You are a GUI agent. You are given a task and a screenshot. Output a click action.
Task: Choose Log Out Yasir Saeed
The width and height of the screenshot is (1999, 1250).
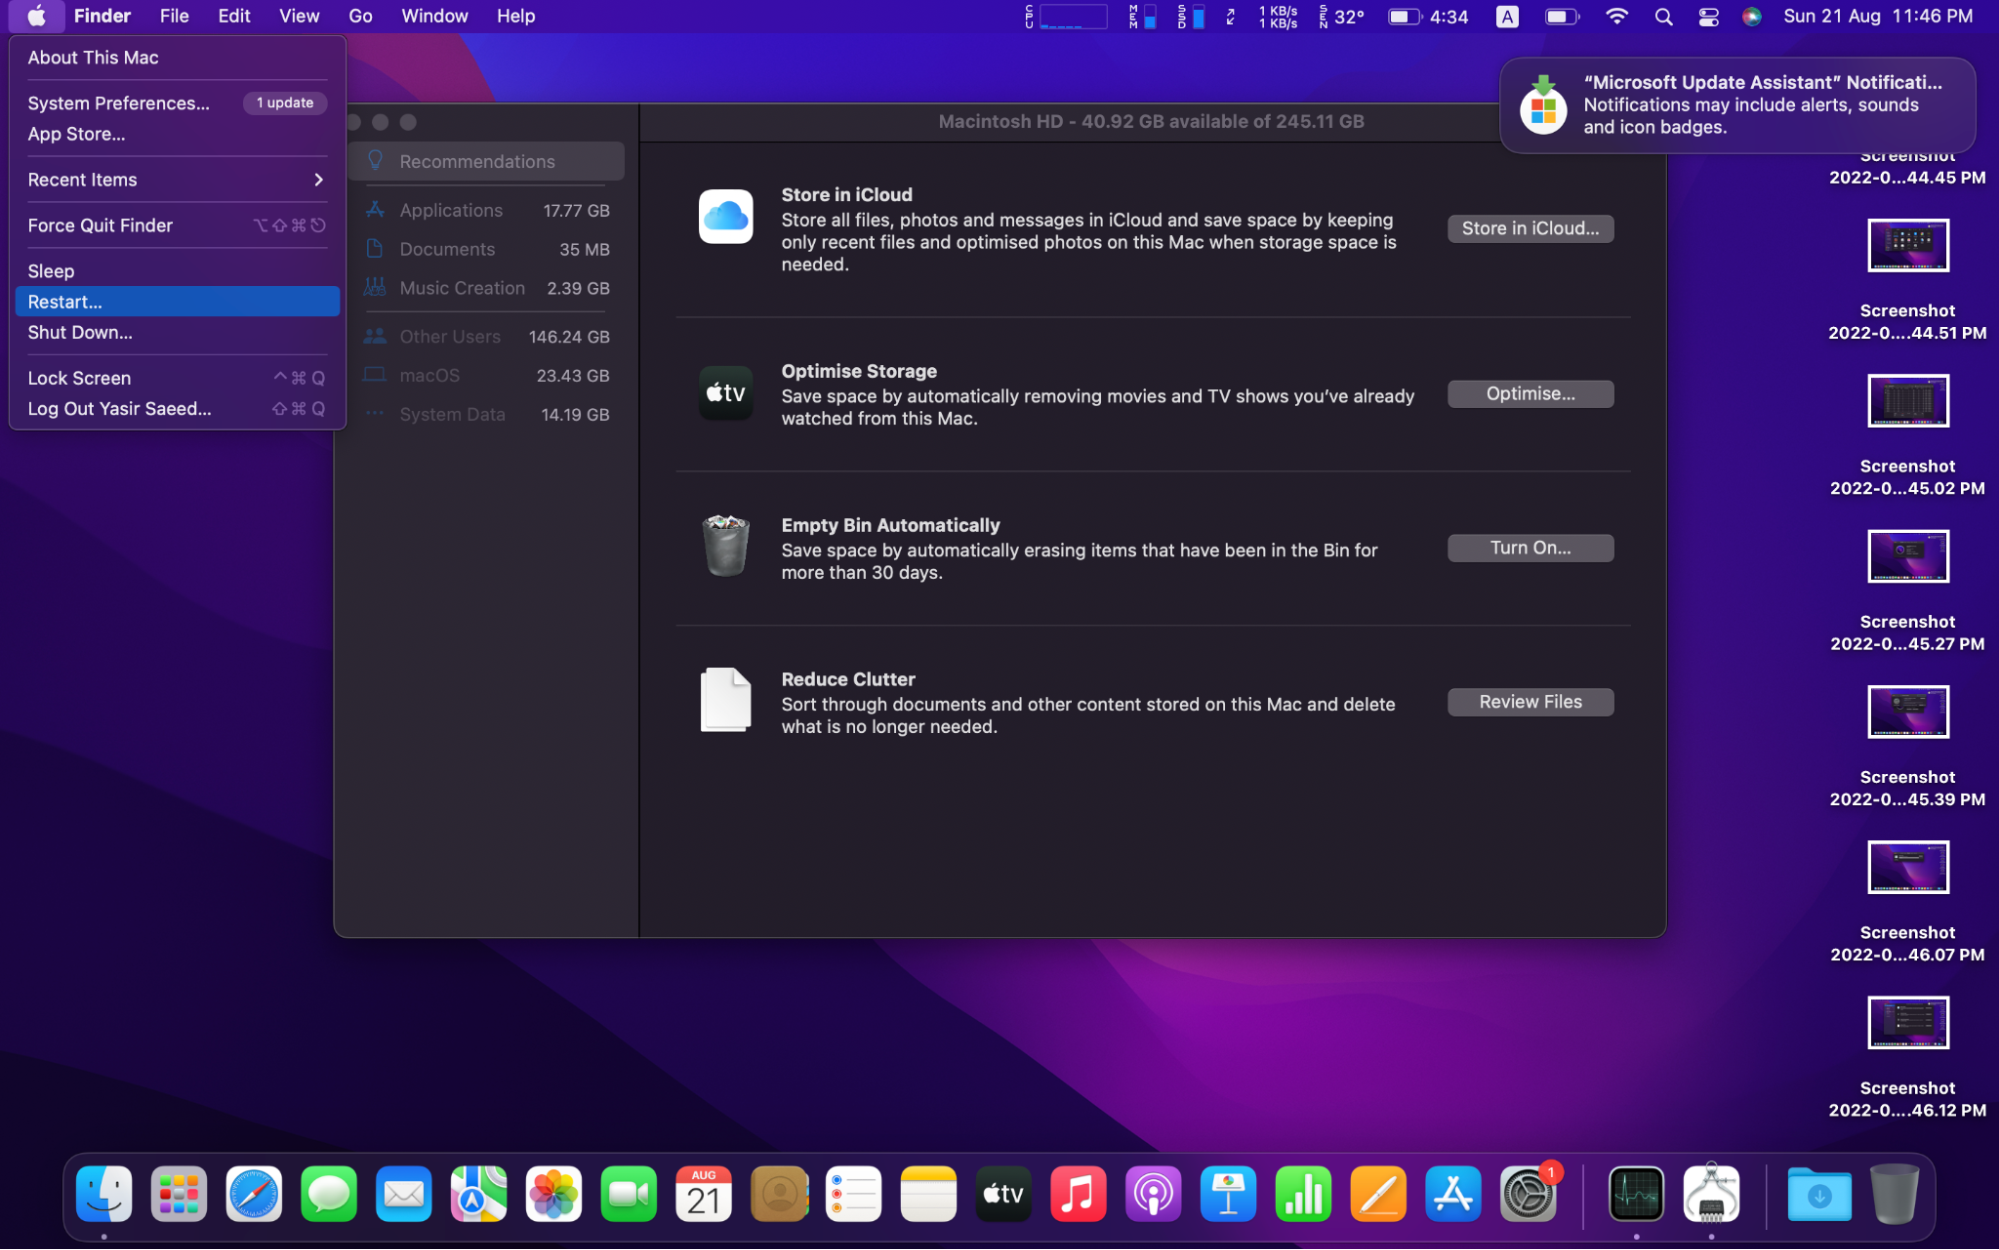pyautogui.click(x=177, y=409)
